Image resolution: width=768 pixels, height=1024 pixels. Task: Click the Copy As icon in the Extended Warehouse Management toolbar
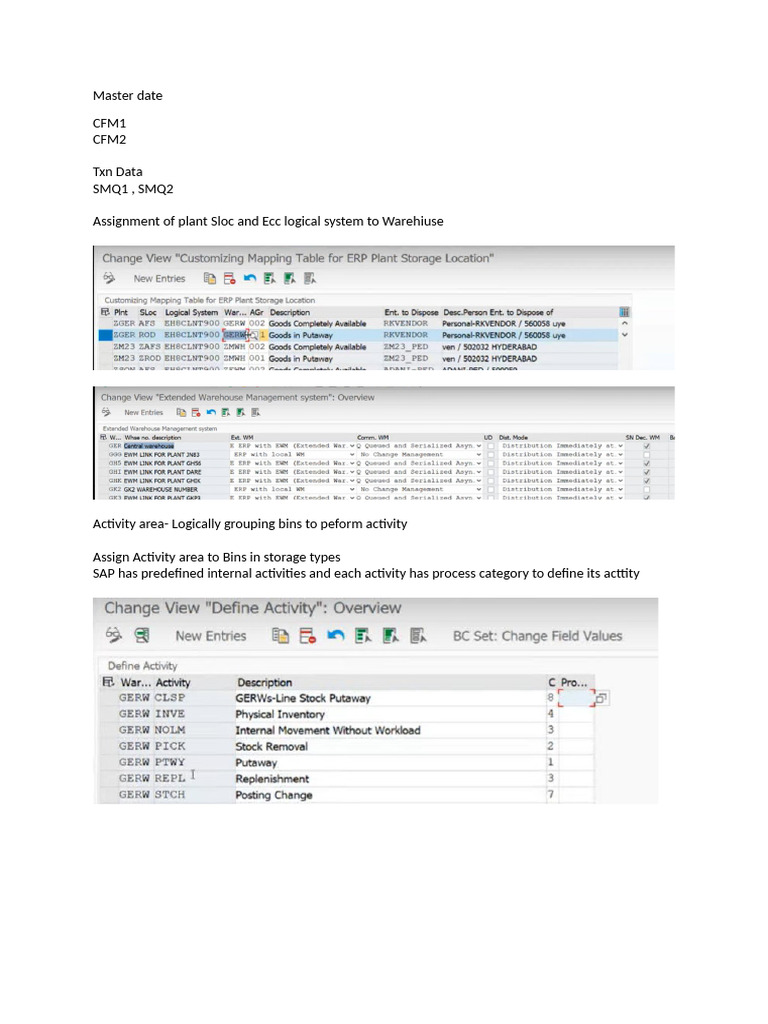(181, 412)
